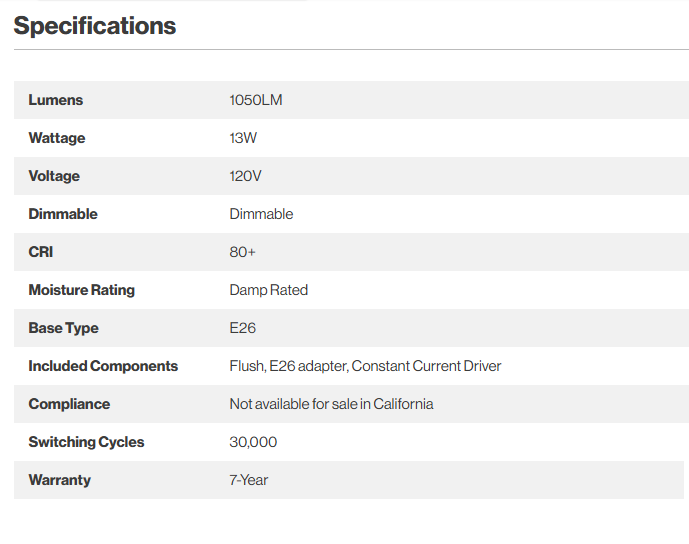Select the Damp Rated value
This screenshot has height=544, width=689.
pos(268,290)
